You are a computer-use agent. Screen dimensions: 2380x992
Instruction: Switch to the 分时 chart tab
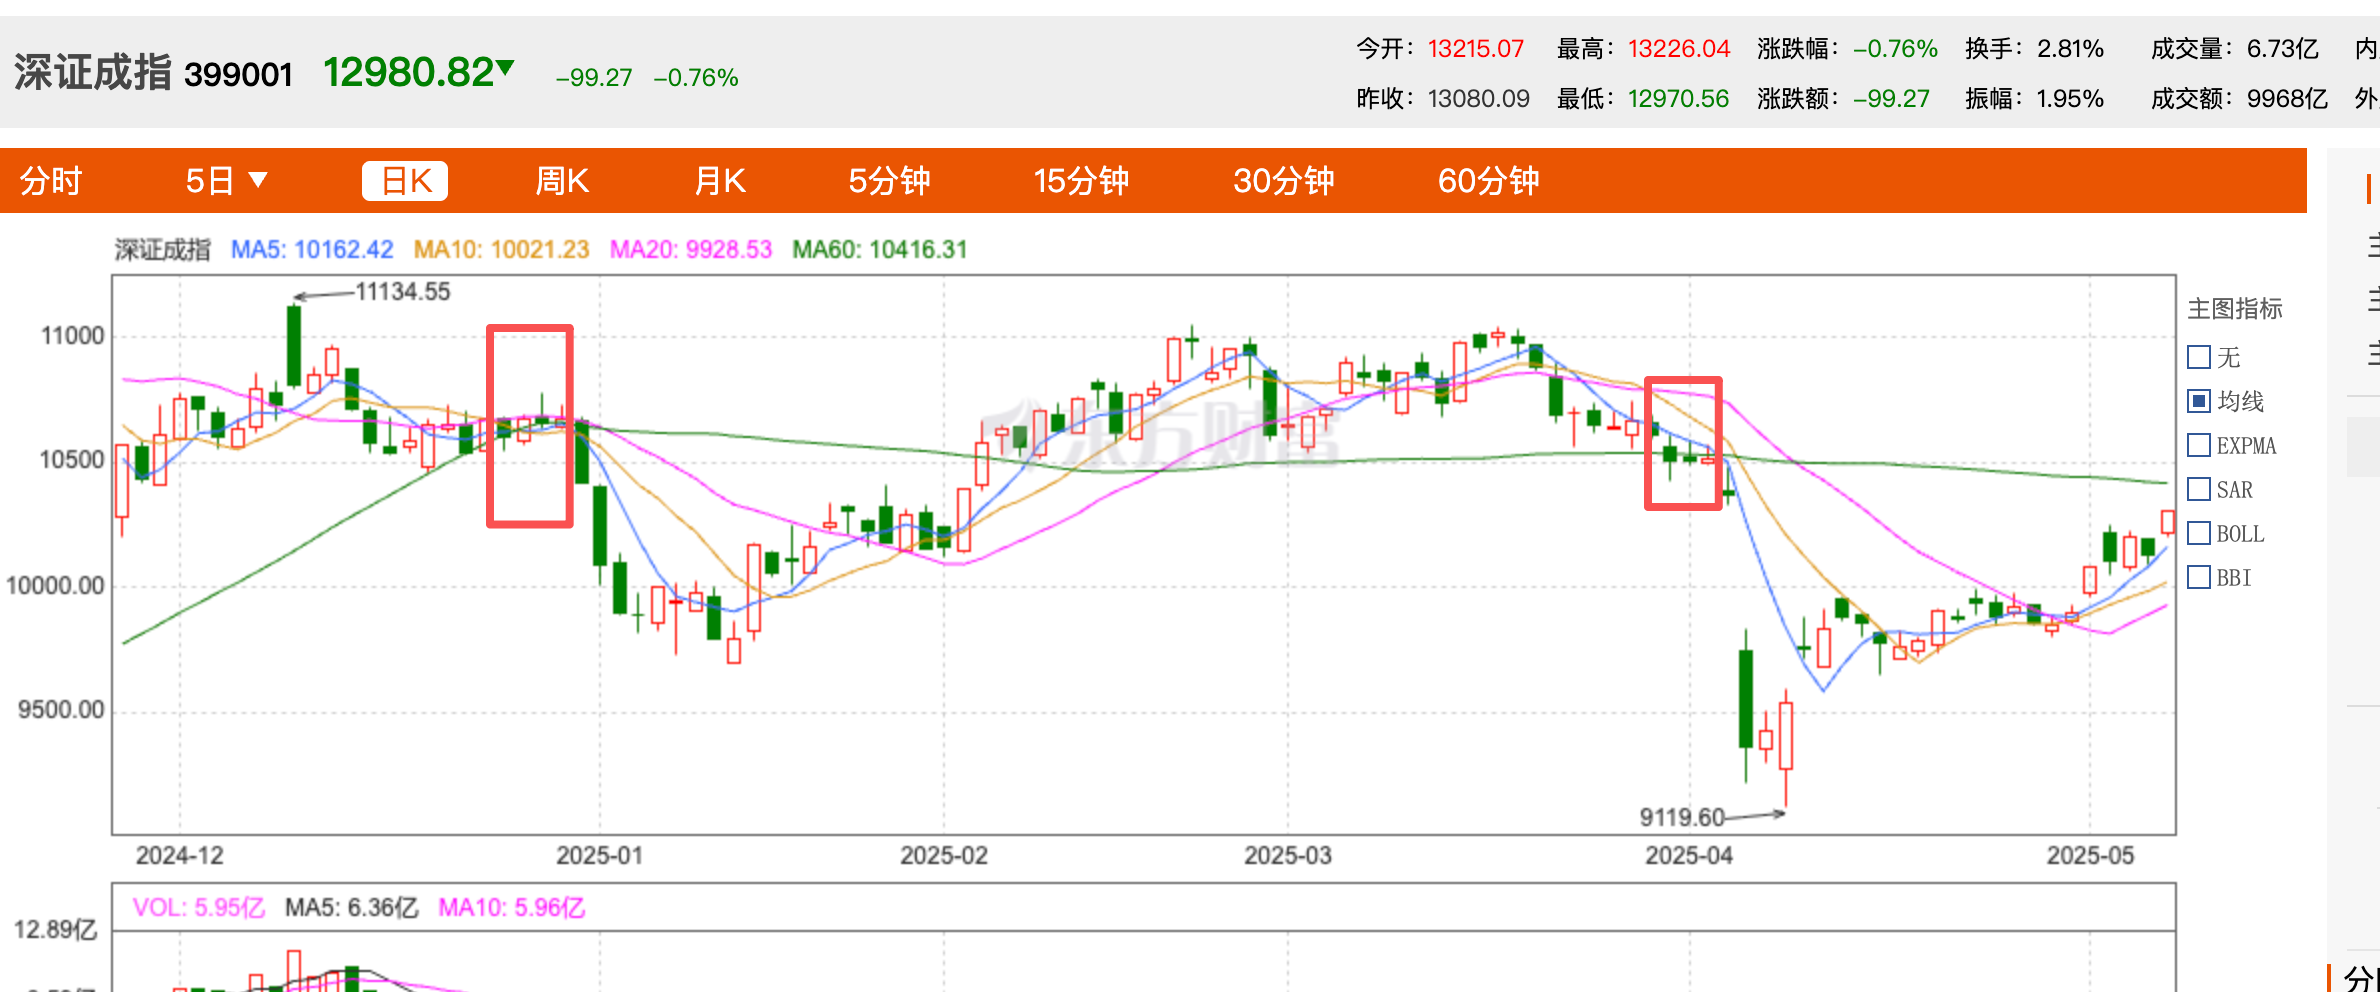click(x=51, y=181)
